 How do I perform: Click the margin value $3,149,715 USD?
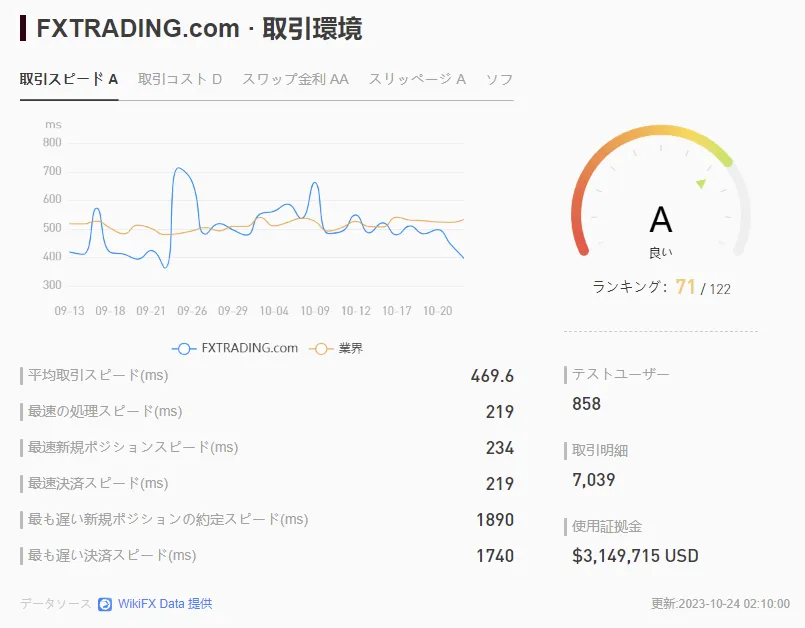point(635,556)
